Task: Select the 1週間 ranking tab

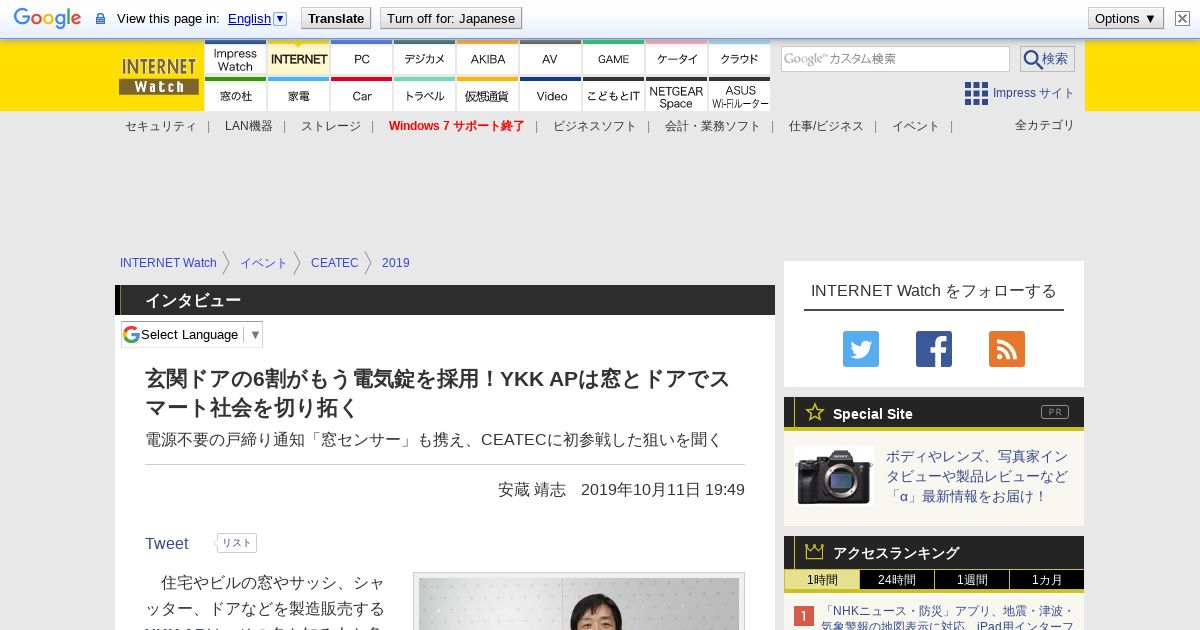Action: click(972, 580)
